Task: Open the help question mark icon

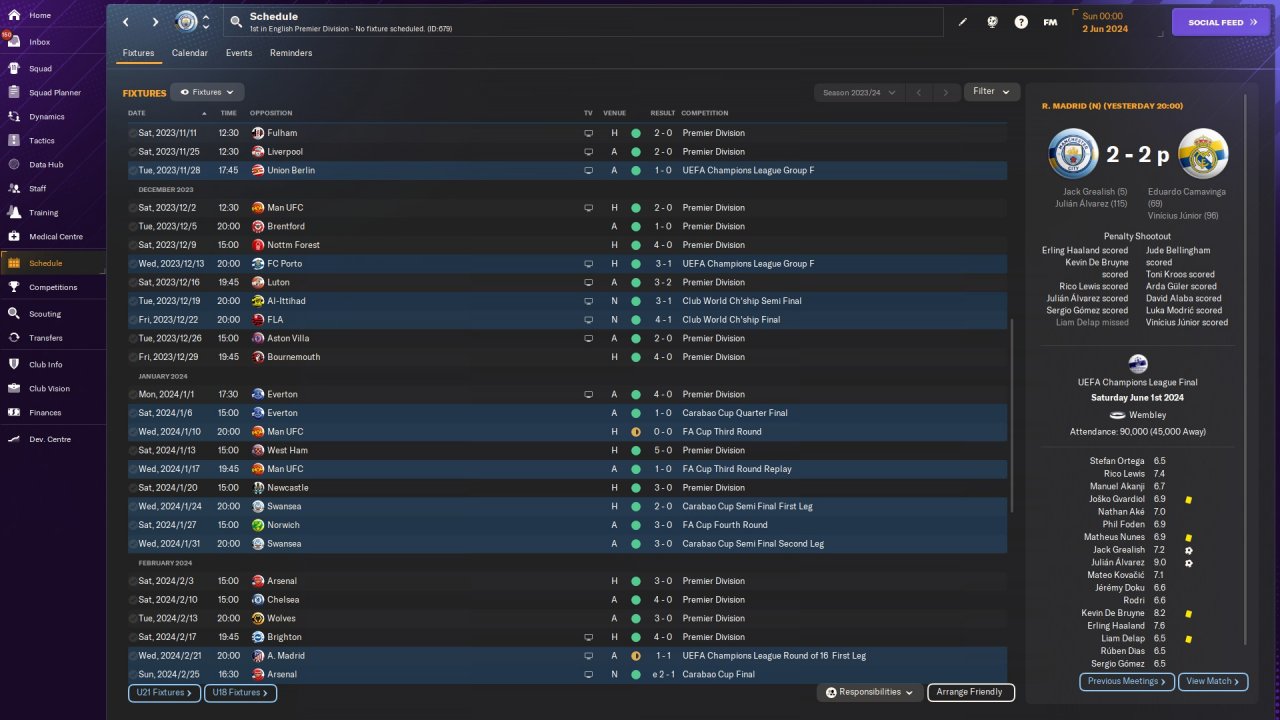Action: (1021, 22)
